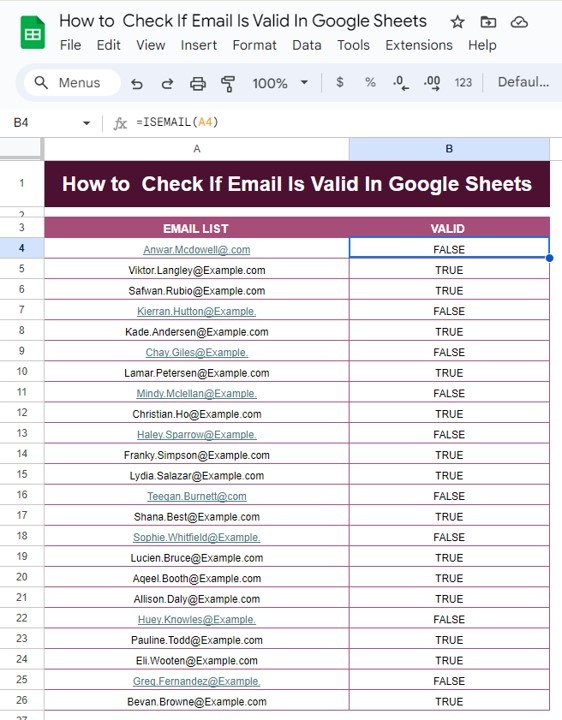
Task: Select cell with Viktor.Langley@Example.com
Action: (x=197, y=270)
